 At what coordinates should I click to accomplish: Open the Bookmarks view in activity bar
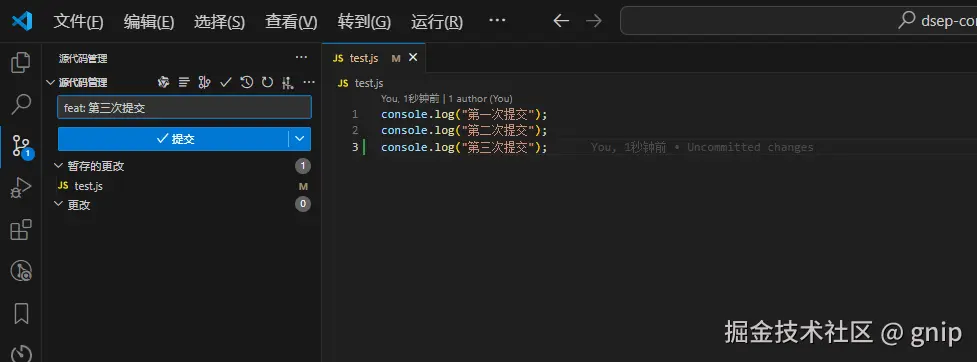click(x=21, y=313)
